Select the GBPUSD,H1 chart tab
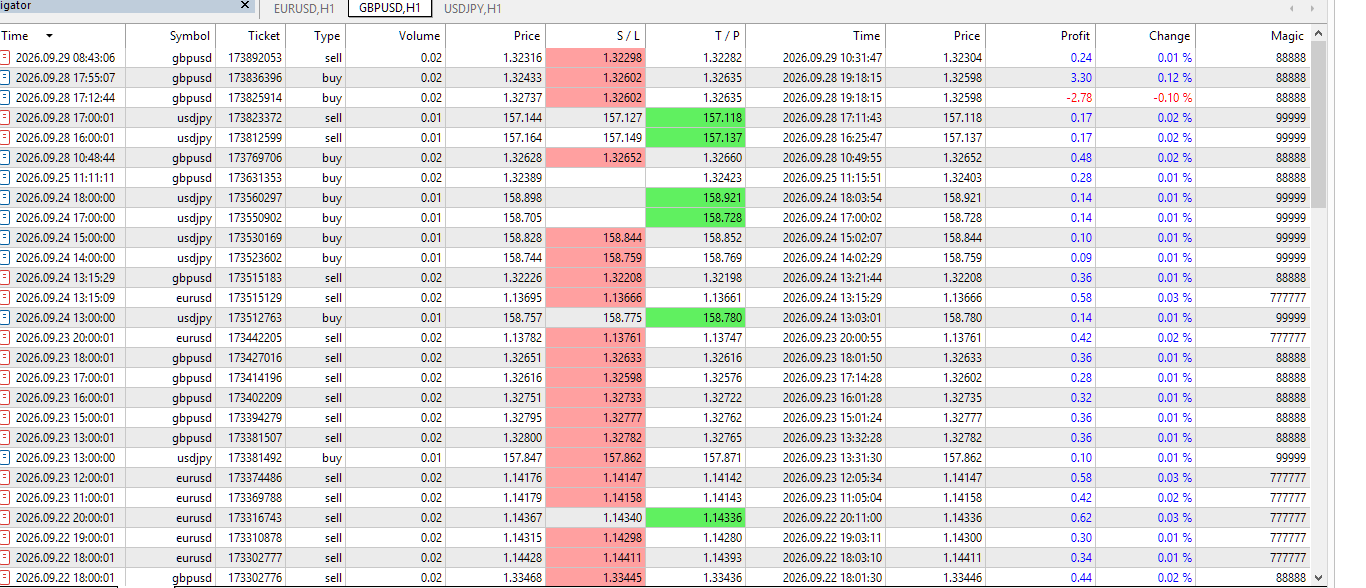The image size is (1366, 588). (389, 9)
